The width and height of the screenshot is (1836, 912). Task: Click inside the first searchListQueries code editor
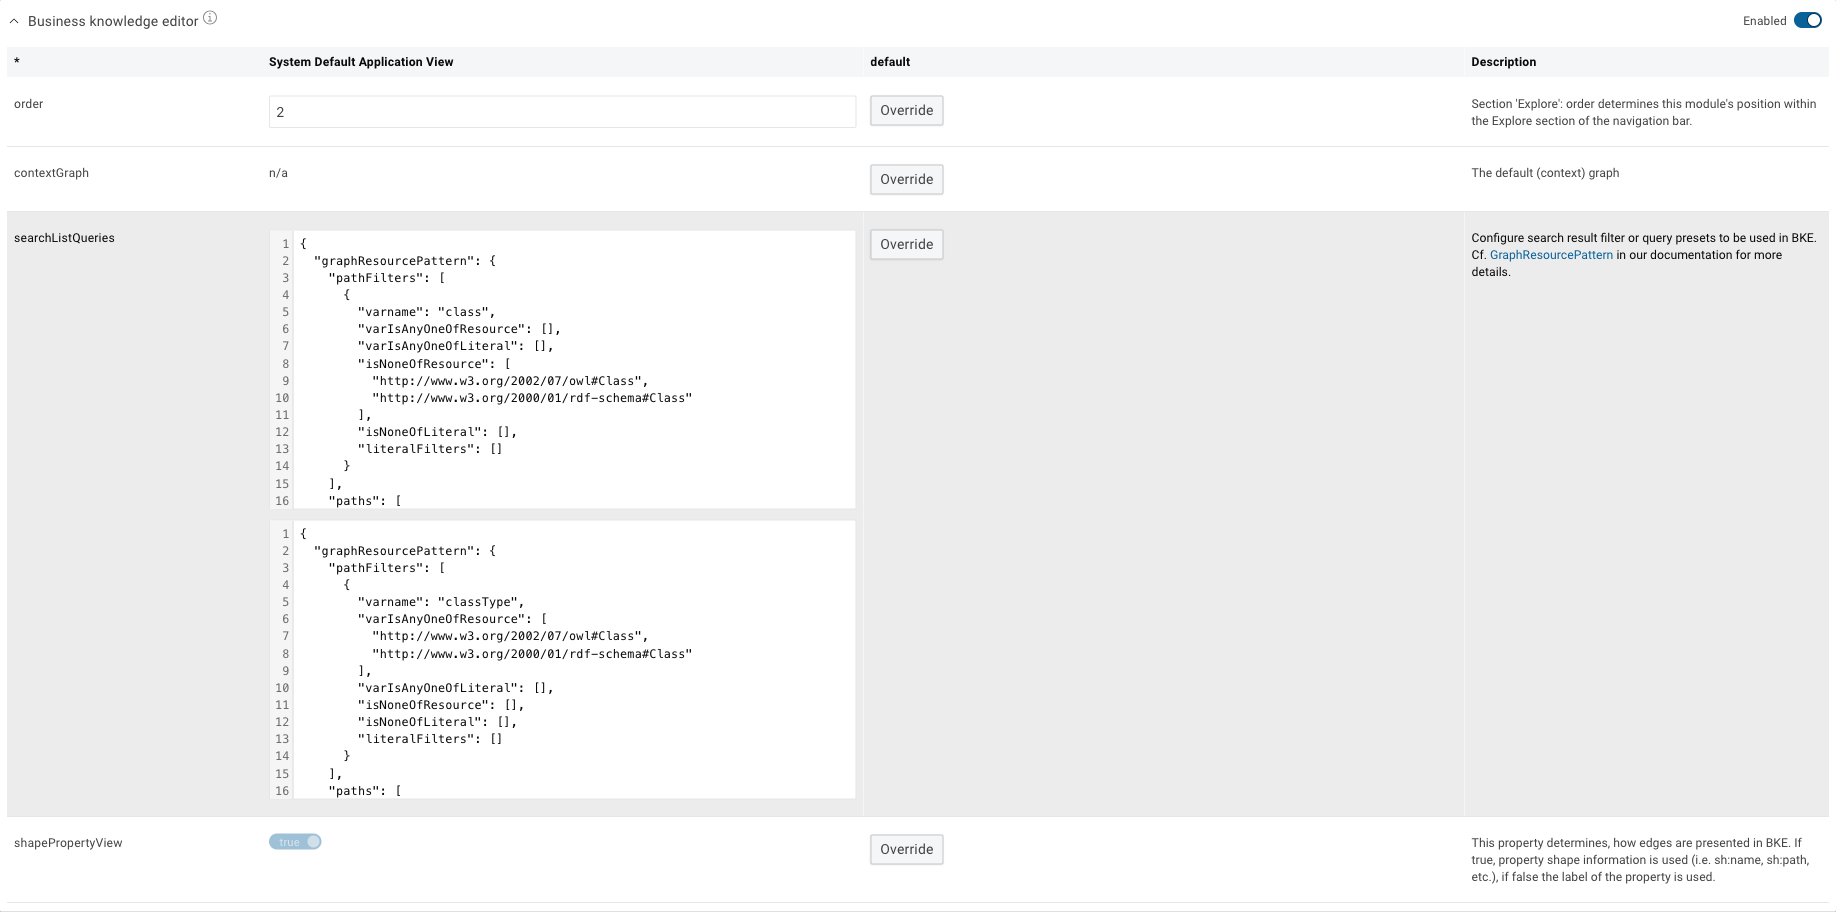pyautogui.click(x=562, y=370)
